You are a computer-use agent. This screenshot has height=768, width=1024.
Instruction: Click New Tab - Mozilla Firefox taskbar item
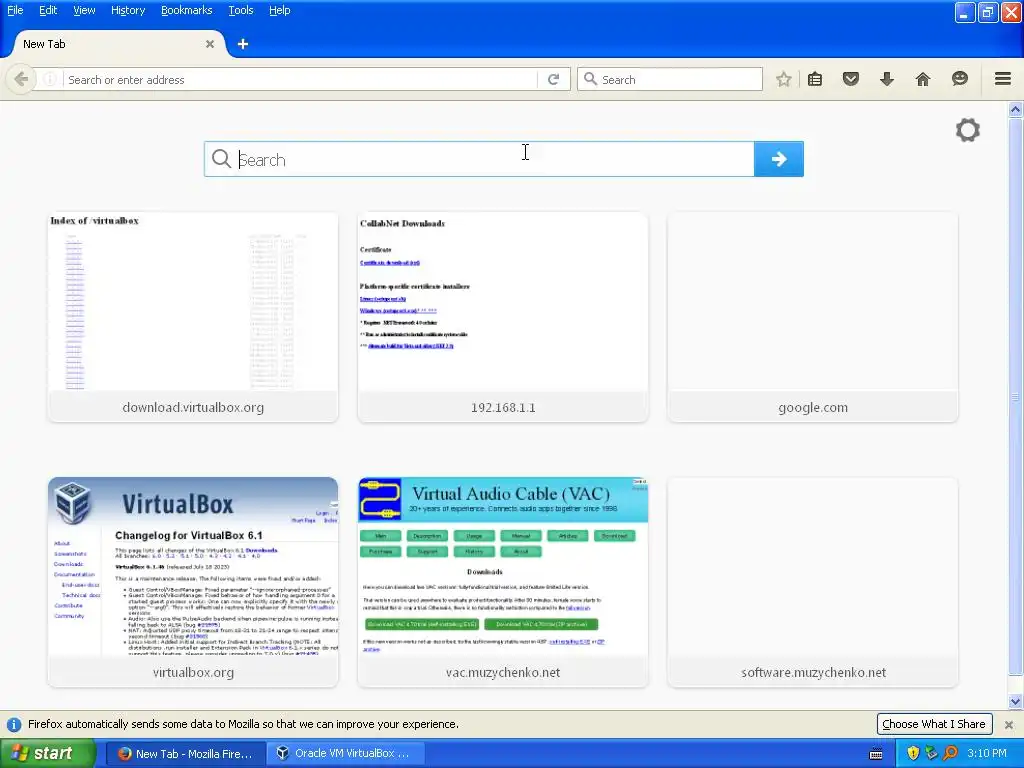(186, 754)
